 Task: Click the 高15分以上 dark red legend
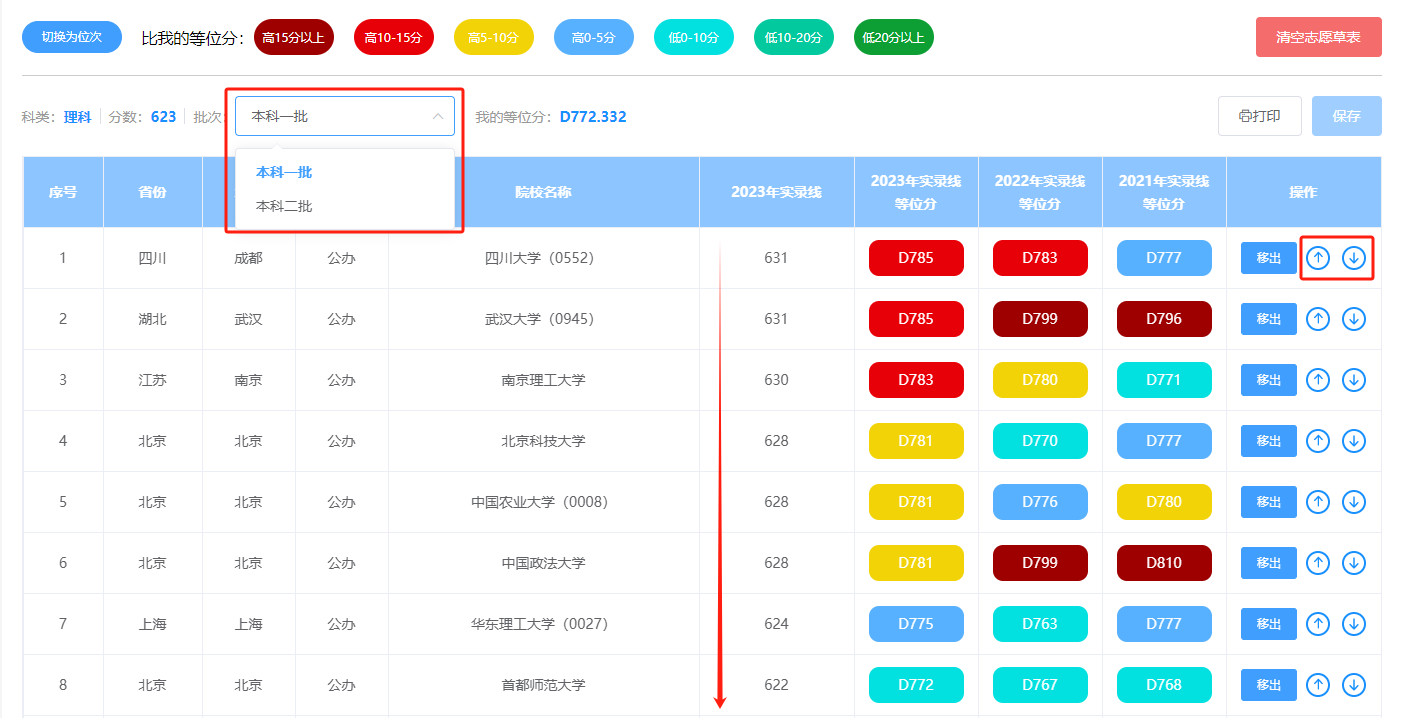tap(294, 37)
